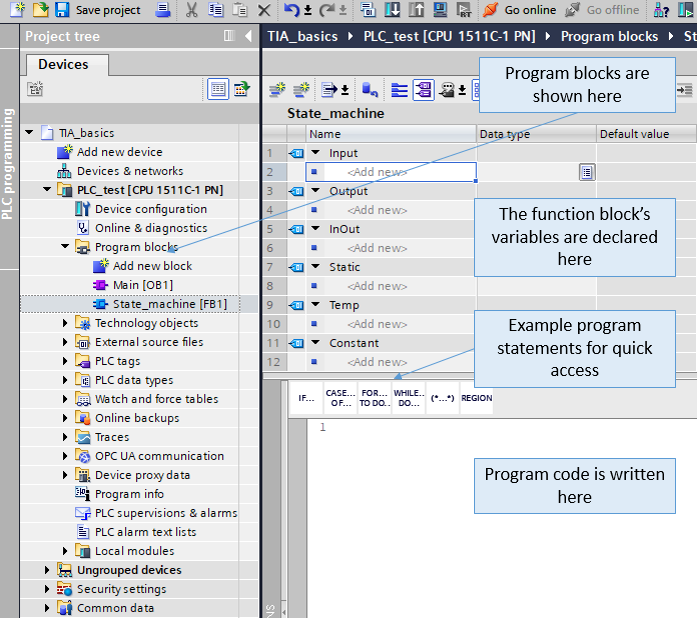Expand the PLC tags folder
The width and height of the screenshot is (697, 618).
point(66,361)
